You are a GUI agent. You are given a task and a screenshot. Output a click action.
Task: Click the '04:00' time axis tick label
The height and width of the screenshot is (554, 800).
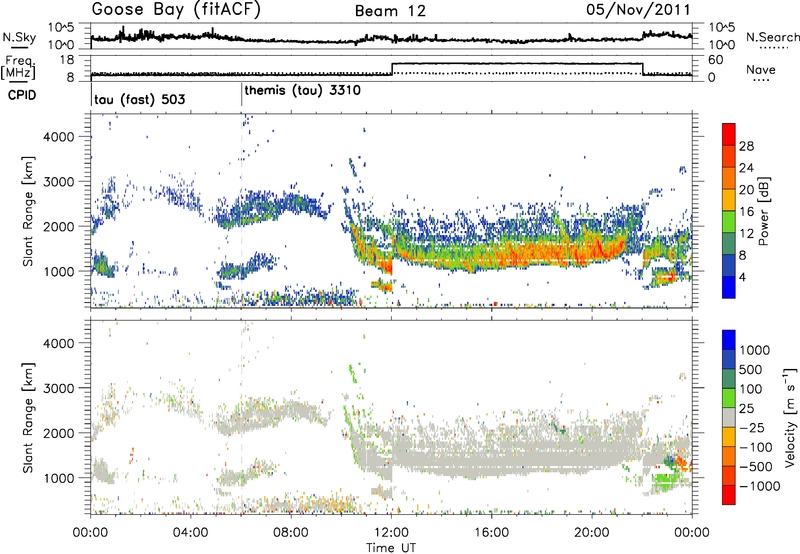191,532
